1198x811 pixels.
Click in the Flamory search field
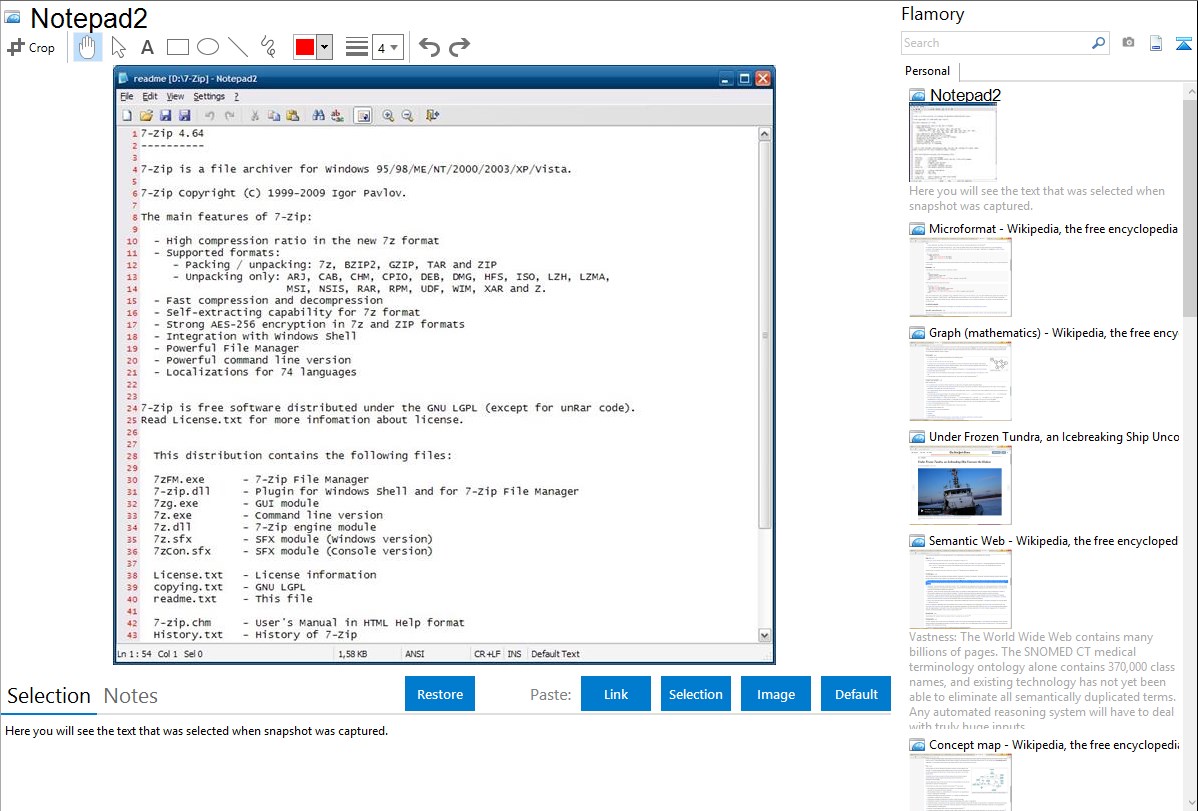(x=995, y=43)
